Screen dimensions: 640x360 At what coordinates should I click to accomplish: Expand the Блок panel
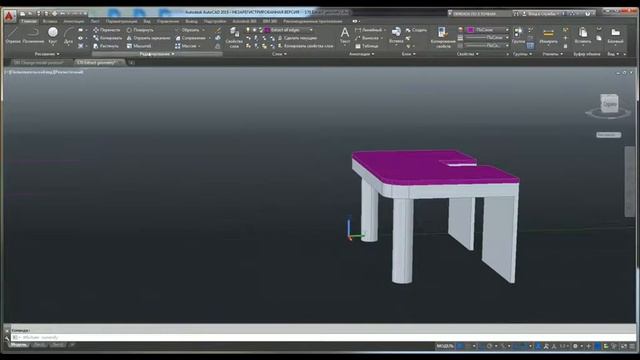point(409,54)
